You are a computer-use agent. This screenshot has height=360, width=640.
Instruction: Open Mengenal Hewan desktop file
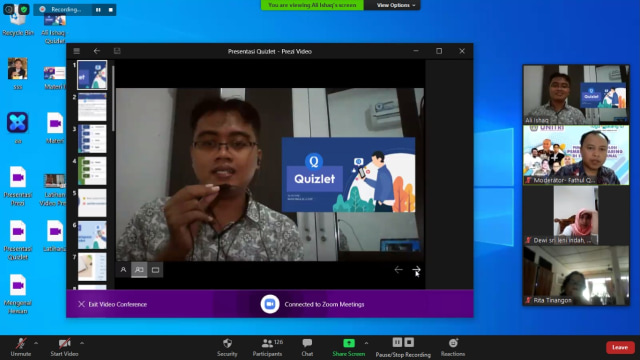(x=18, y=294)
